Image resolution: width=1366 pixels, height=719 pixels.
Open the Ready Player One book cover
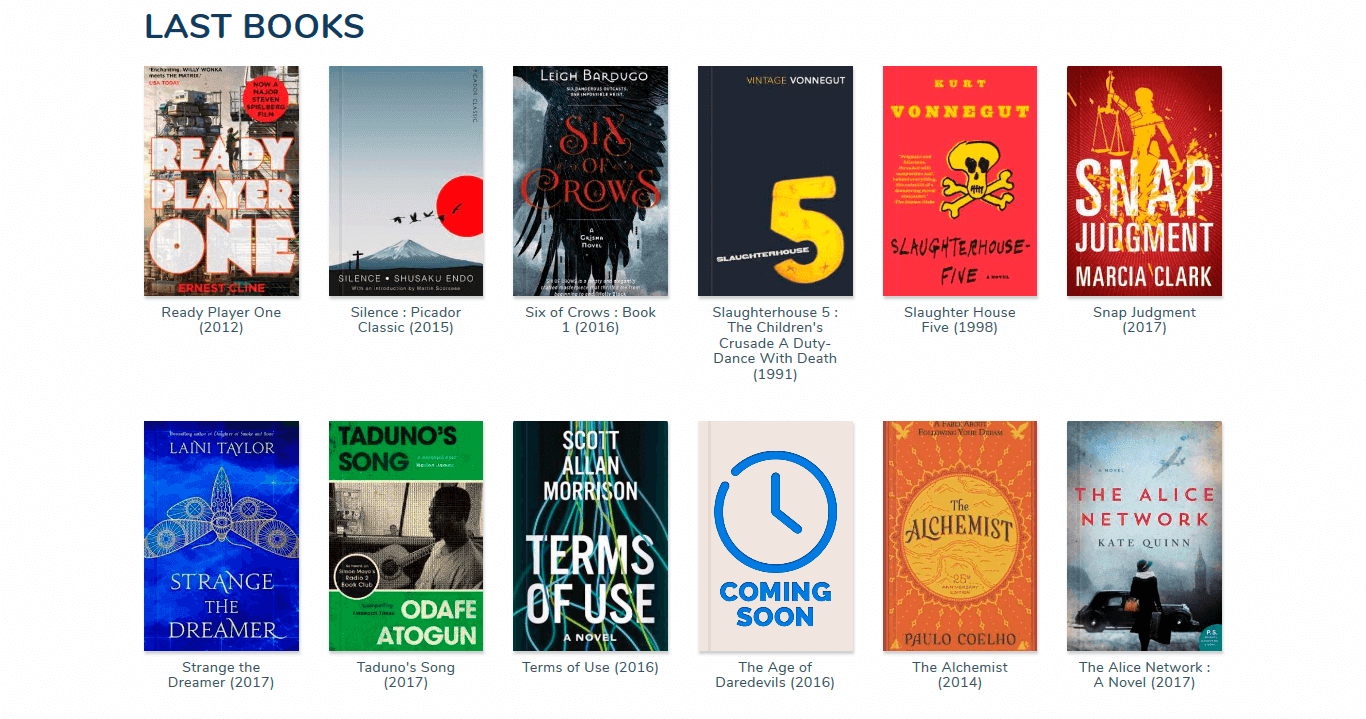pos(221,181)
